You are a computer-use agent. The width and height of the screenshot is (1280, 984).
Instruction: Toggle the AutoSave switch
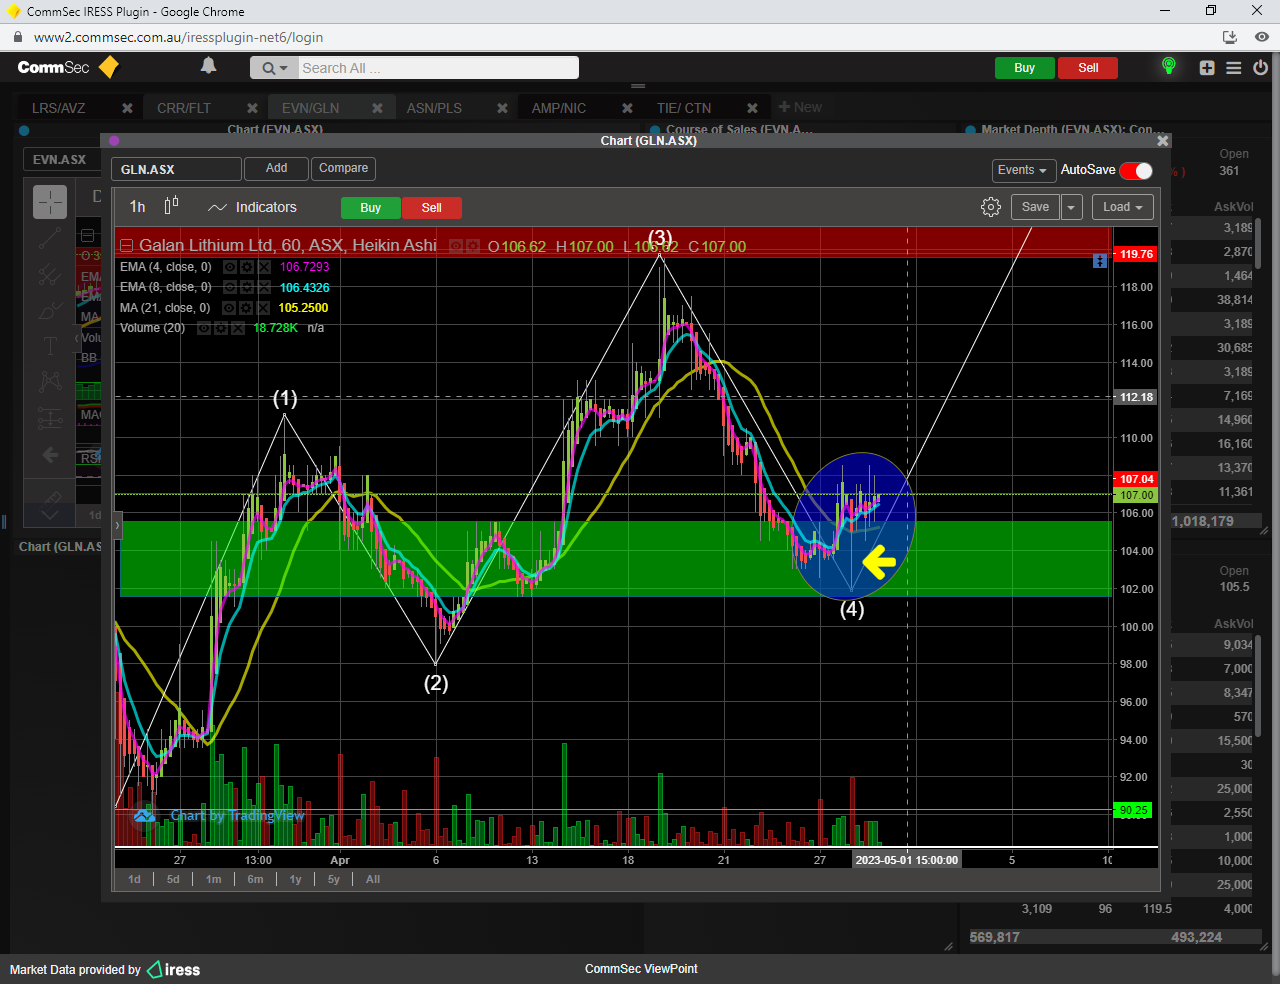(1136, 170)
